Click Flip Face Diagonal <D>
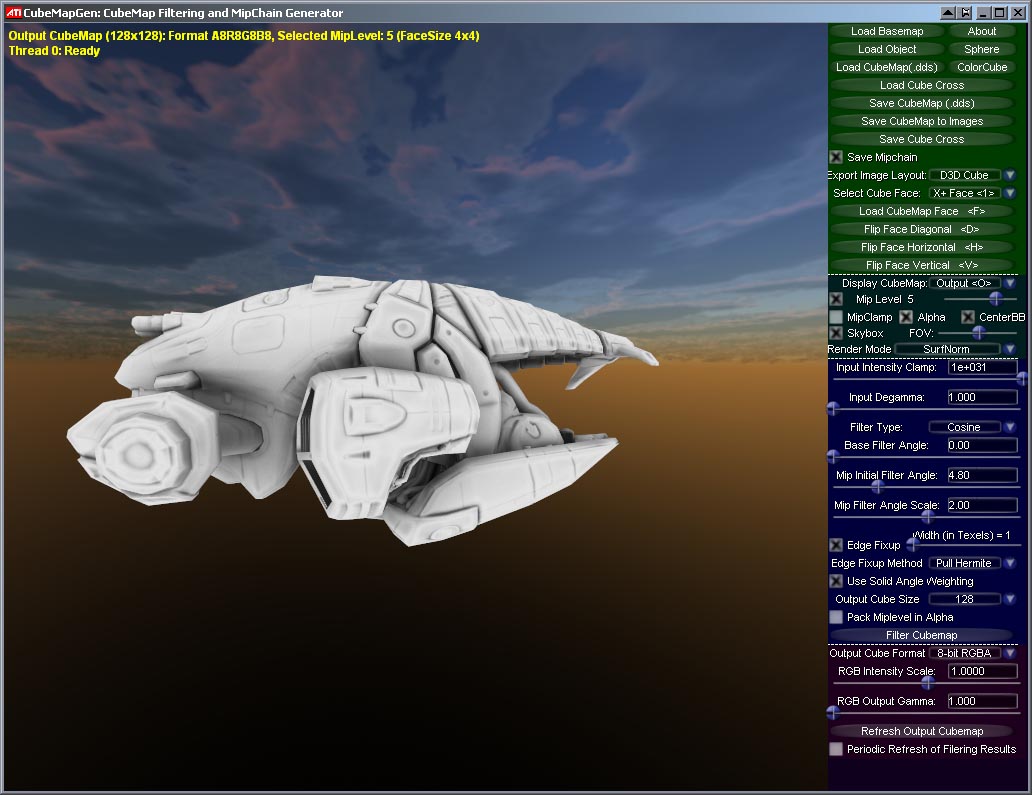The height and width of the screenshot is (795, 1032). point(921,229)
